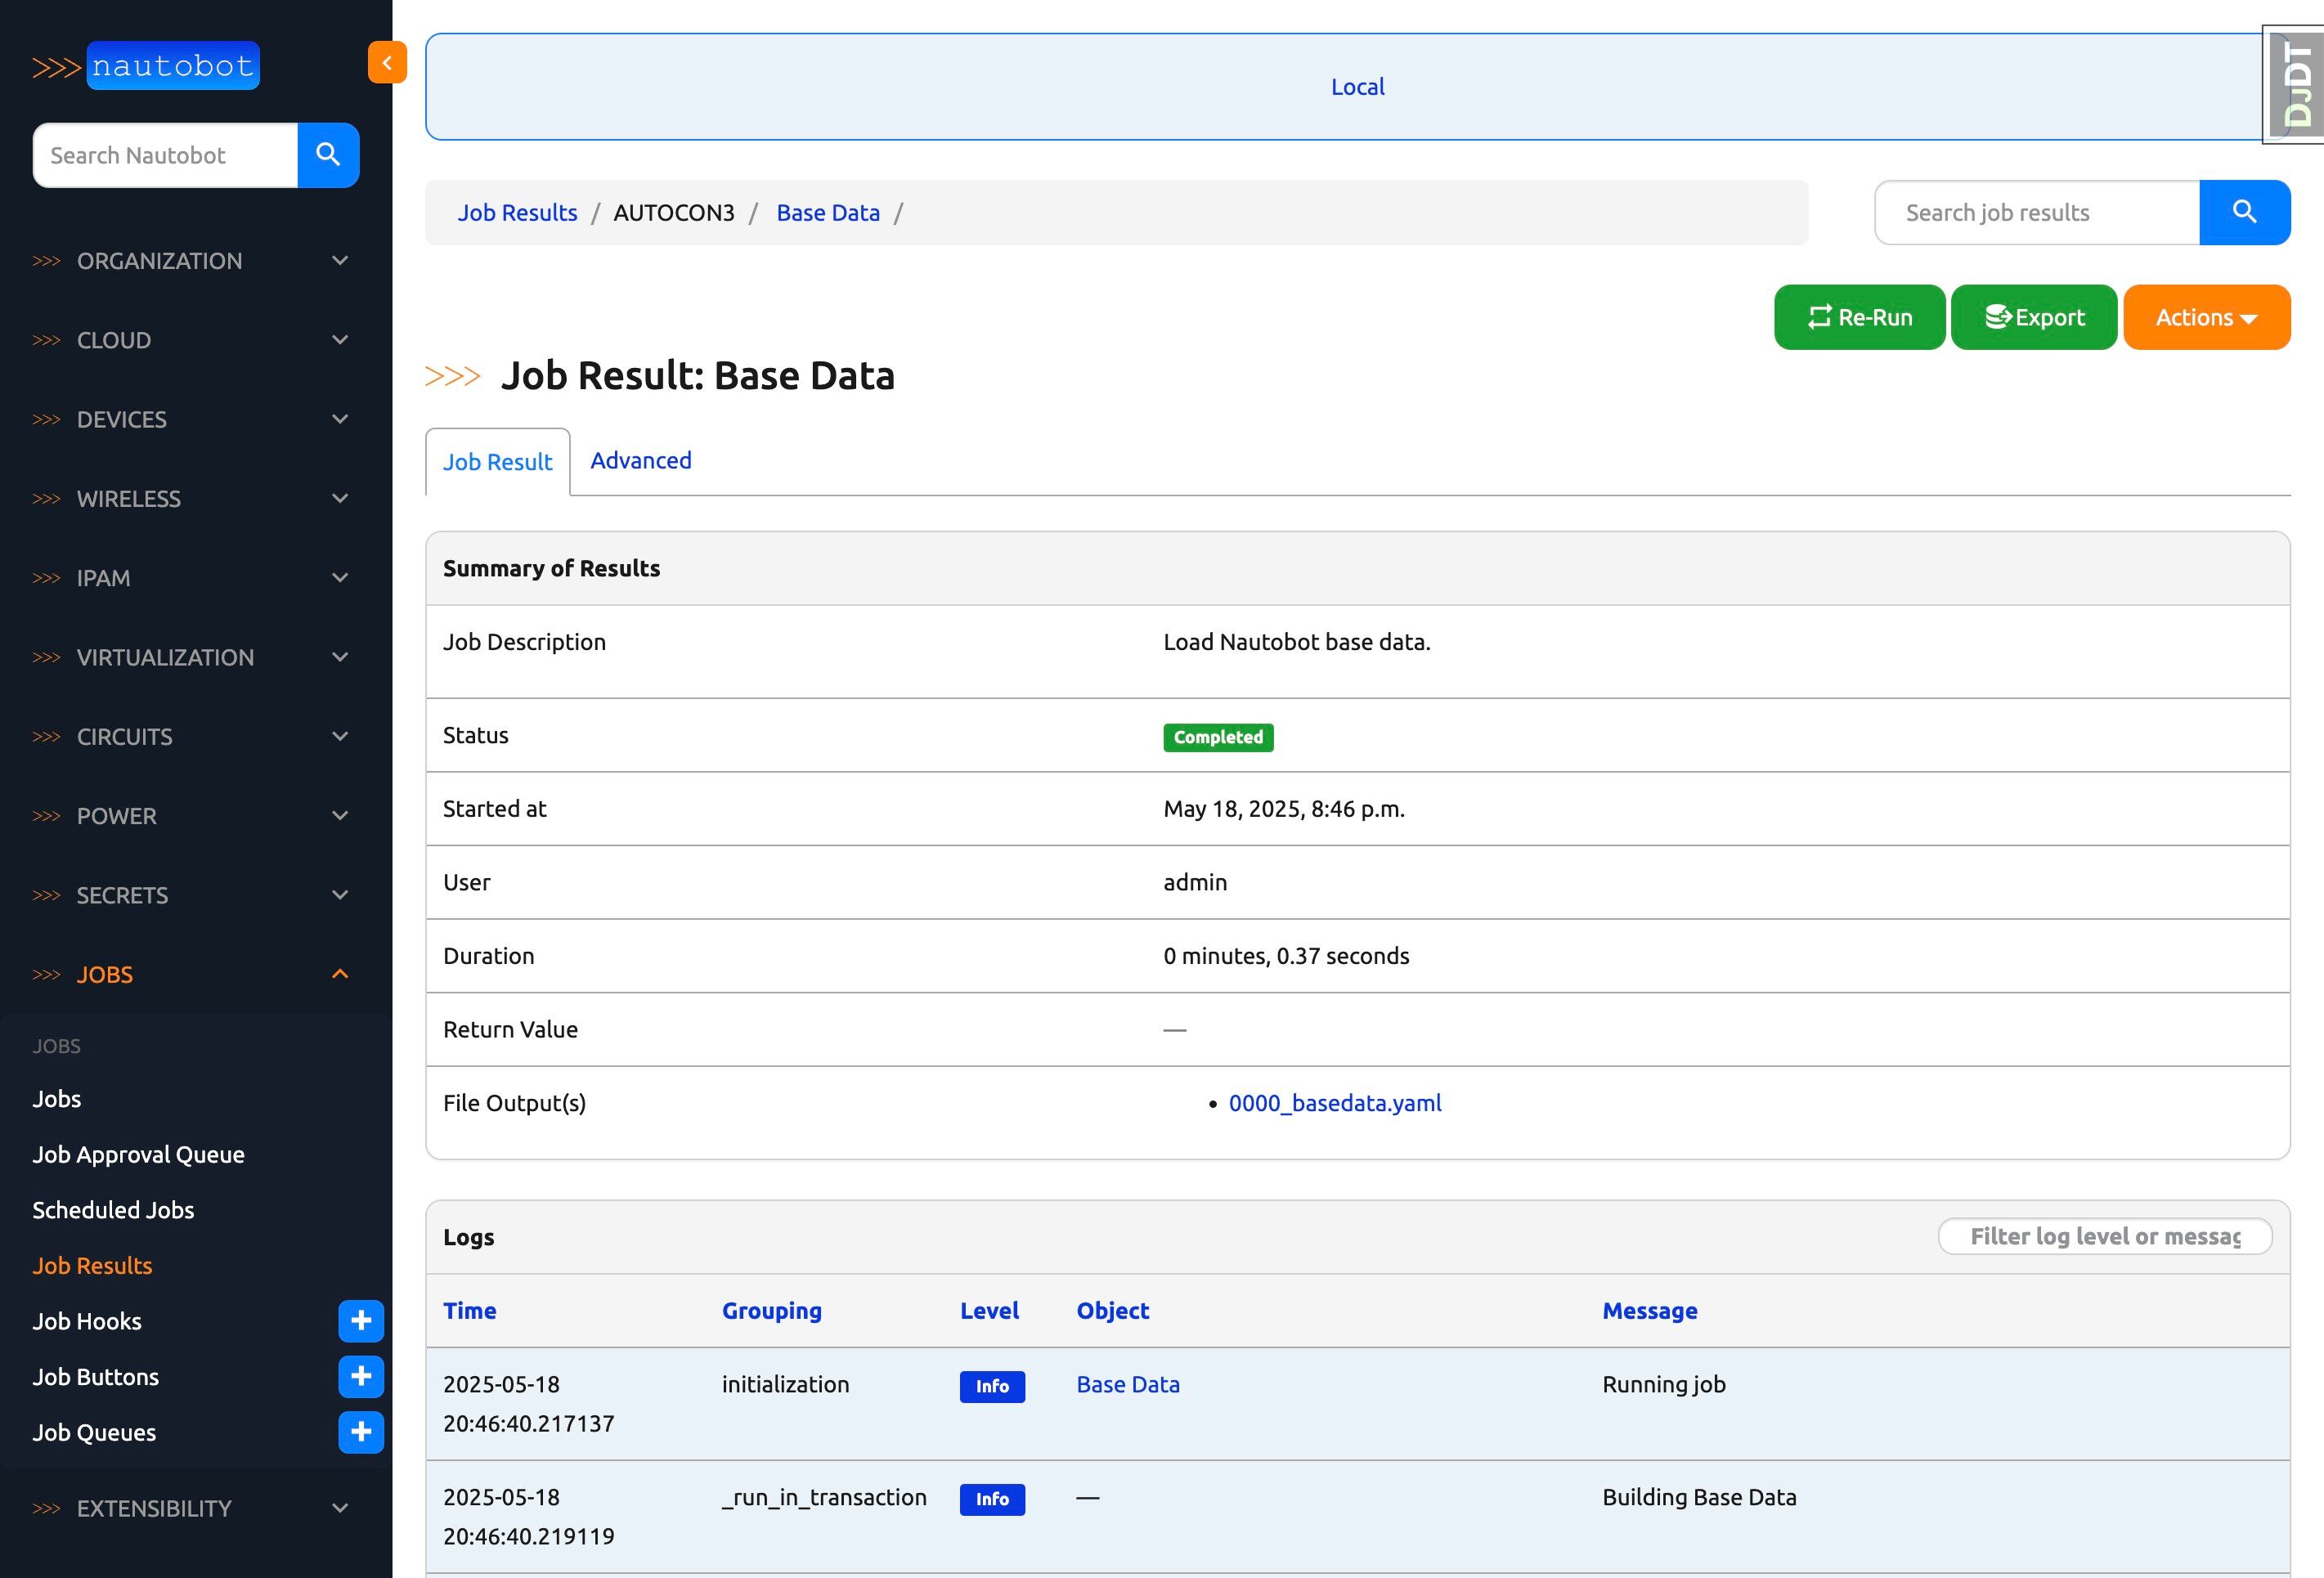Switch to the Advanced tab
This screenshot has height=1578, width=2324.
click(640, 461)
